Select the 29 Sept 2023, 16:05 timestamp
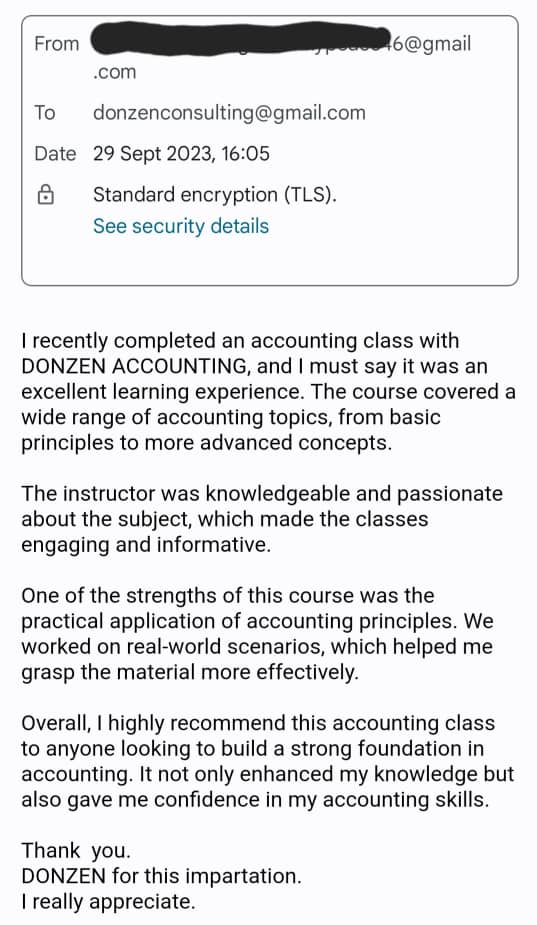 tap(181, 153)
